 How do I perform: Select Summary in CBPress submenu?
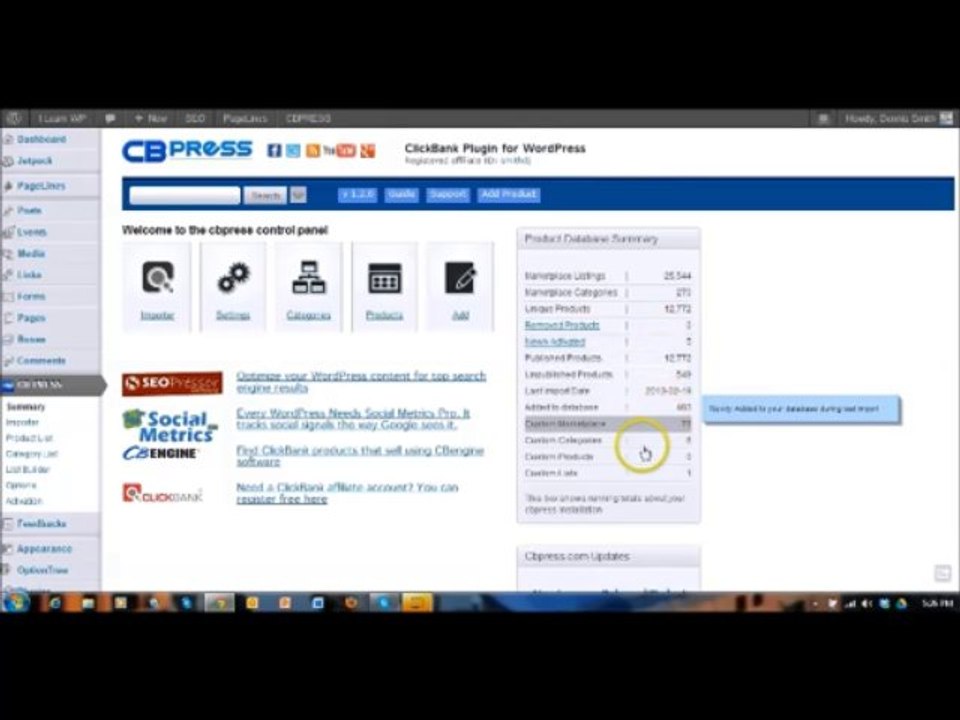click(26, 407)
